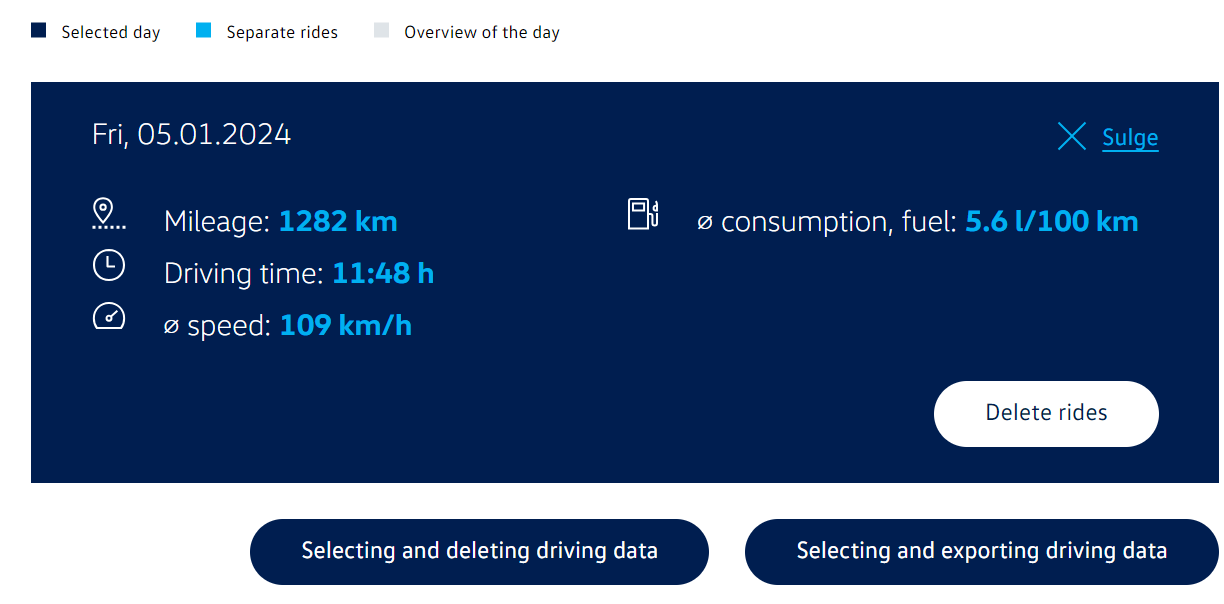This screenshot has height=604, width=1224.
Task: Click the 109 km/h average speed value
Action: tap(345, 325)
